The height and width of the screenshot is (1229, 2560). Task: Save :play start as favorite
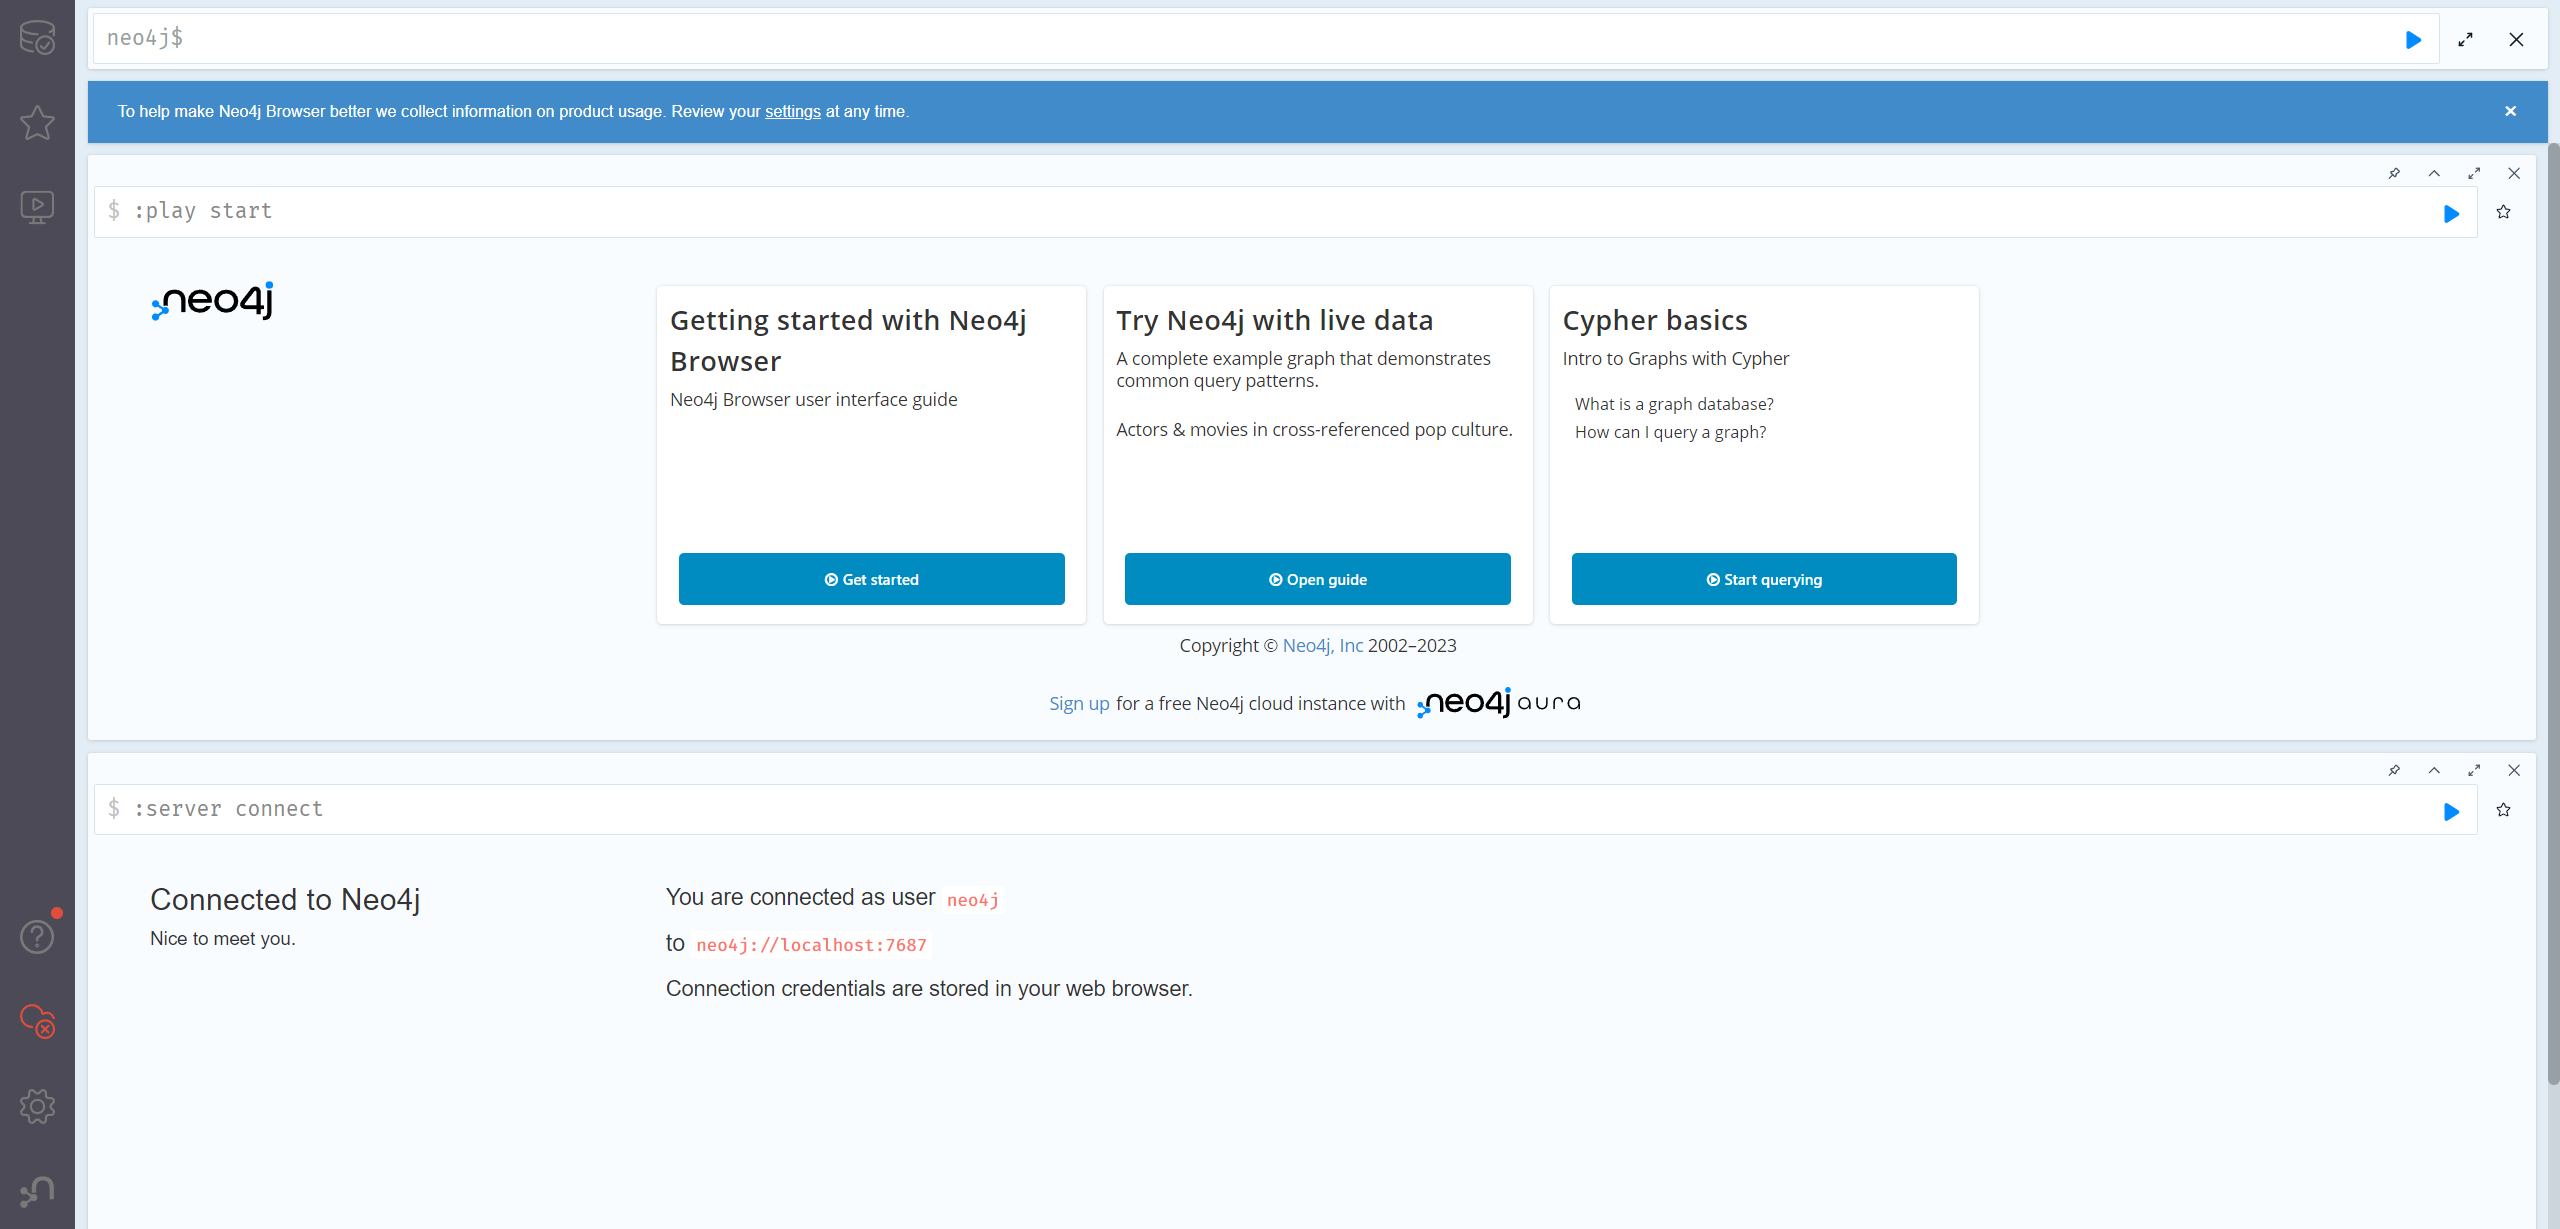pos(2503,212)
